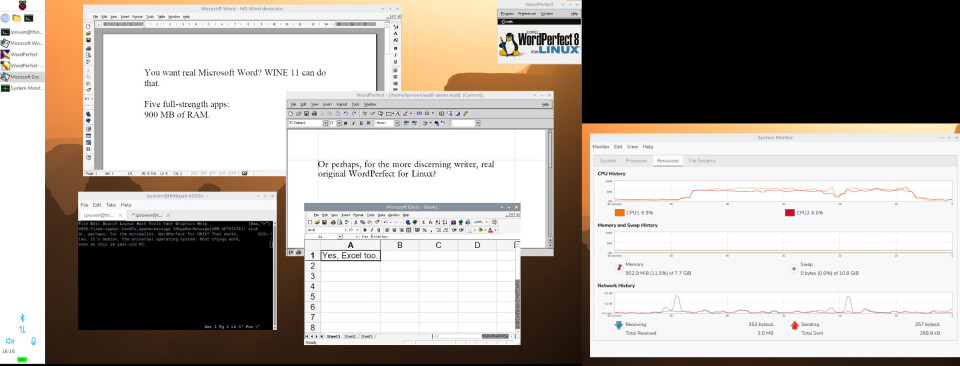Image resolution: width=960 pixels, height=366 pixels.
Task: Open the File menu in Microsoft Word
Action: click(95, 17)
